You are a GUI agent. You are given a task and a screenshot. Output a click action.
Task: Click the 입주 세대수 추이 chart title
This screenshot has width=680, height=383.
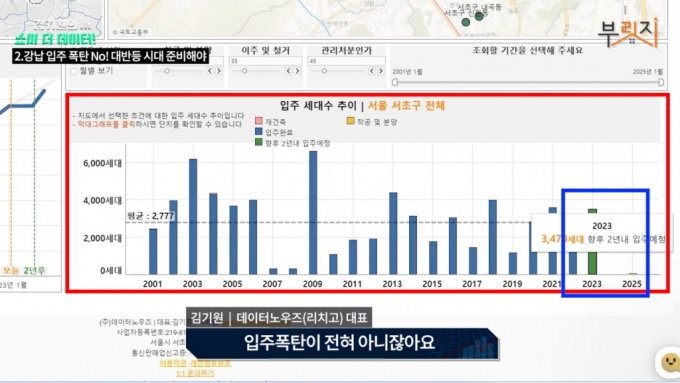pos(318,105)
